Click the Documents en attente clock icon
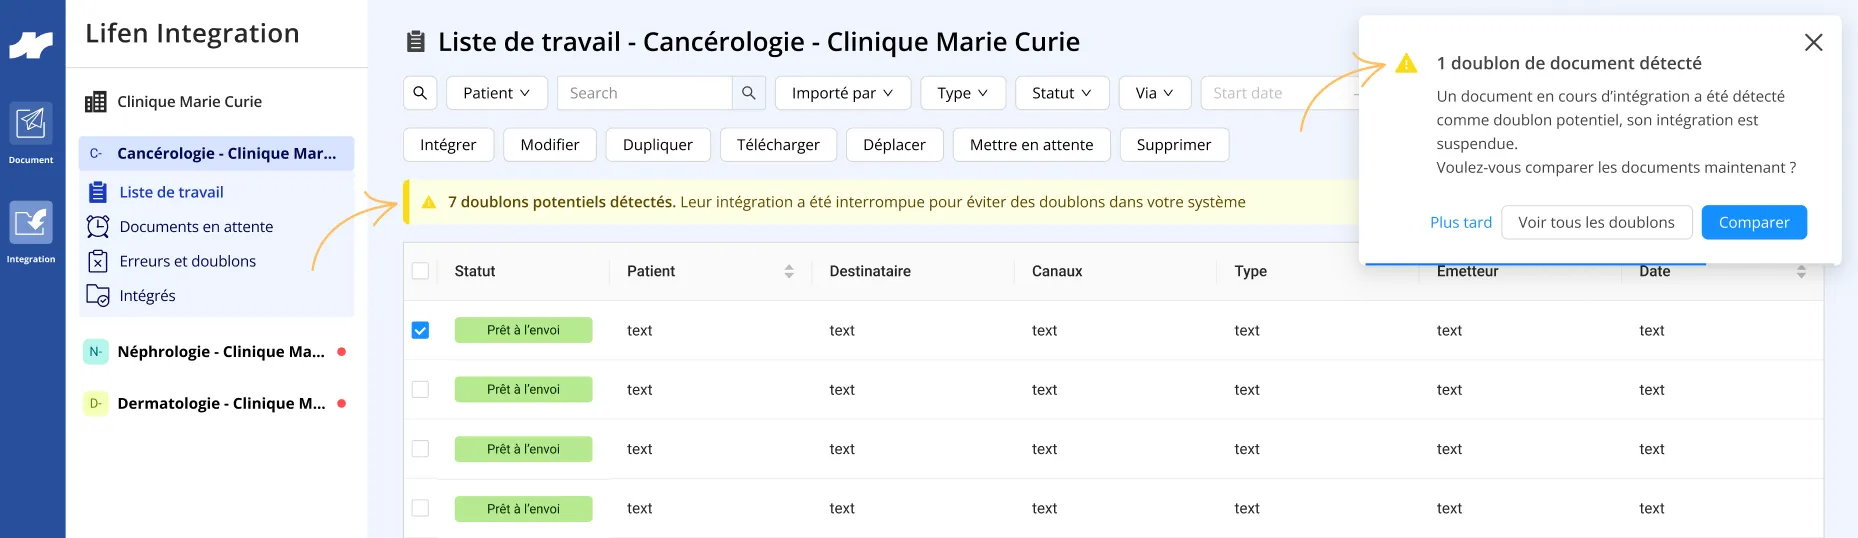 point(98,227)
